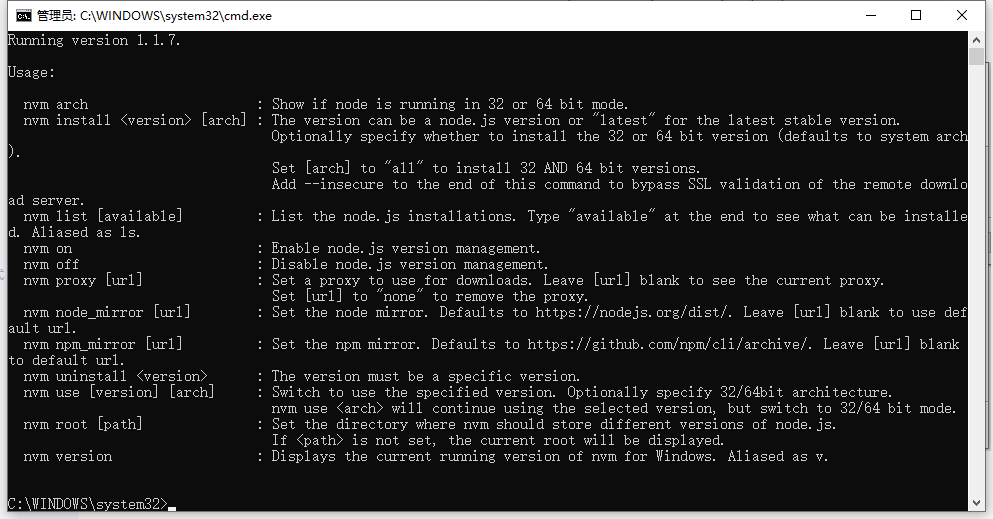This screenshot has height=519, width=993.
Task: Click the "nvm on" command text
Action: tap(47, 248)
